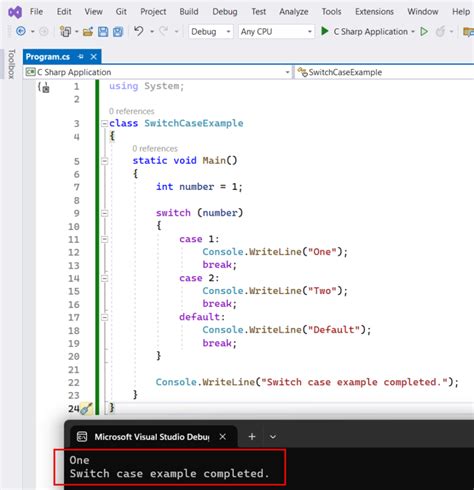Click the 'One' output line in console

(79, 460)
